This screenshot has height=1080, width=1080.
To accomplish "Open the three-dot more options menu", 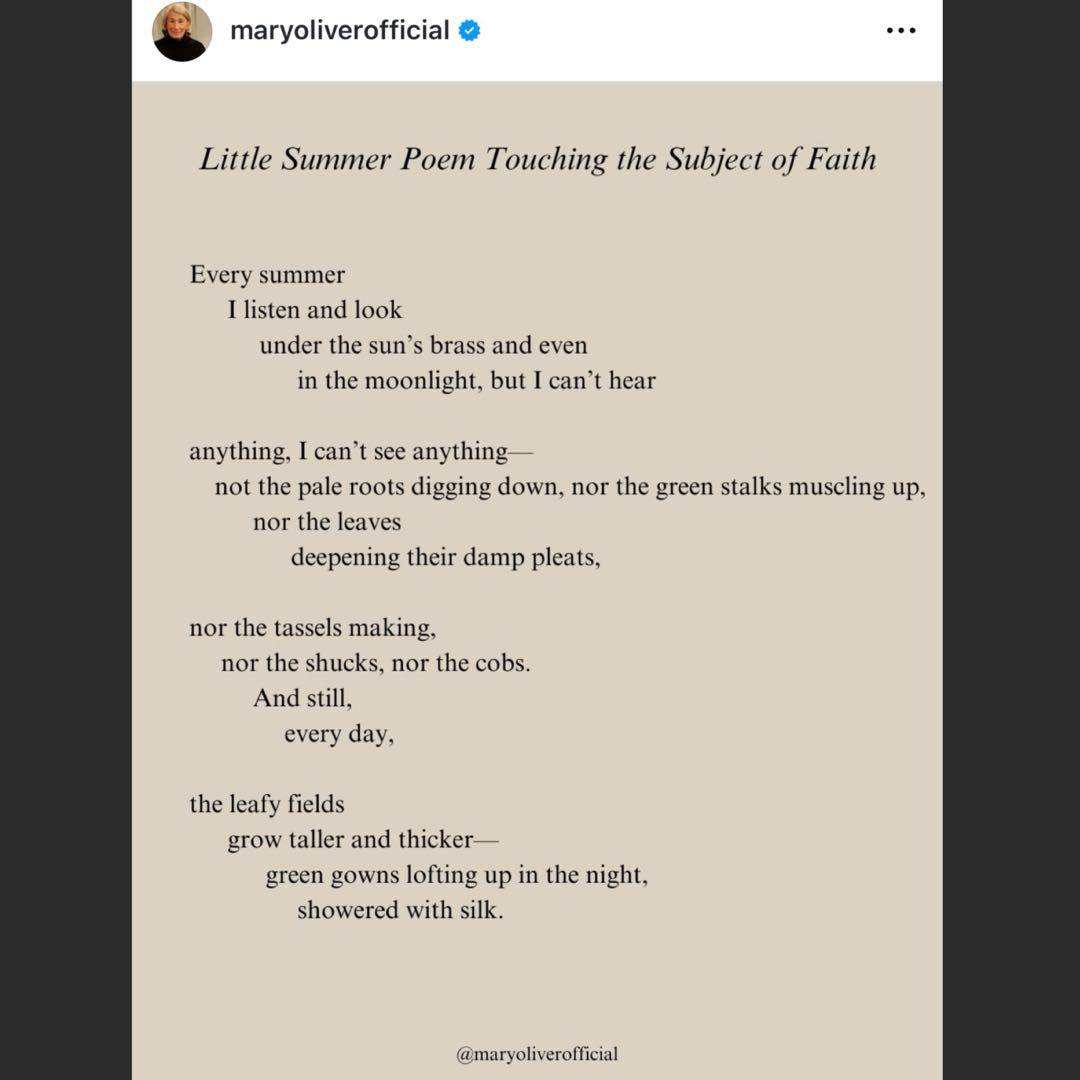I will click(901, 31).
